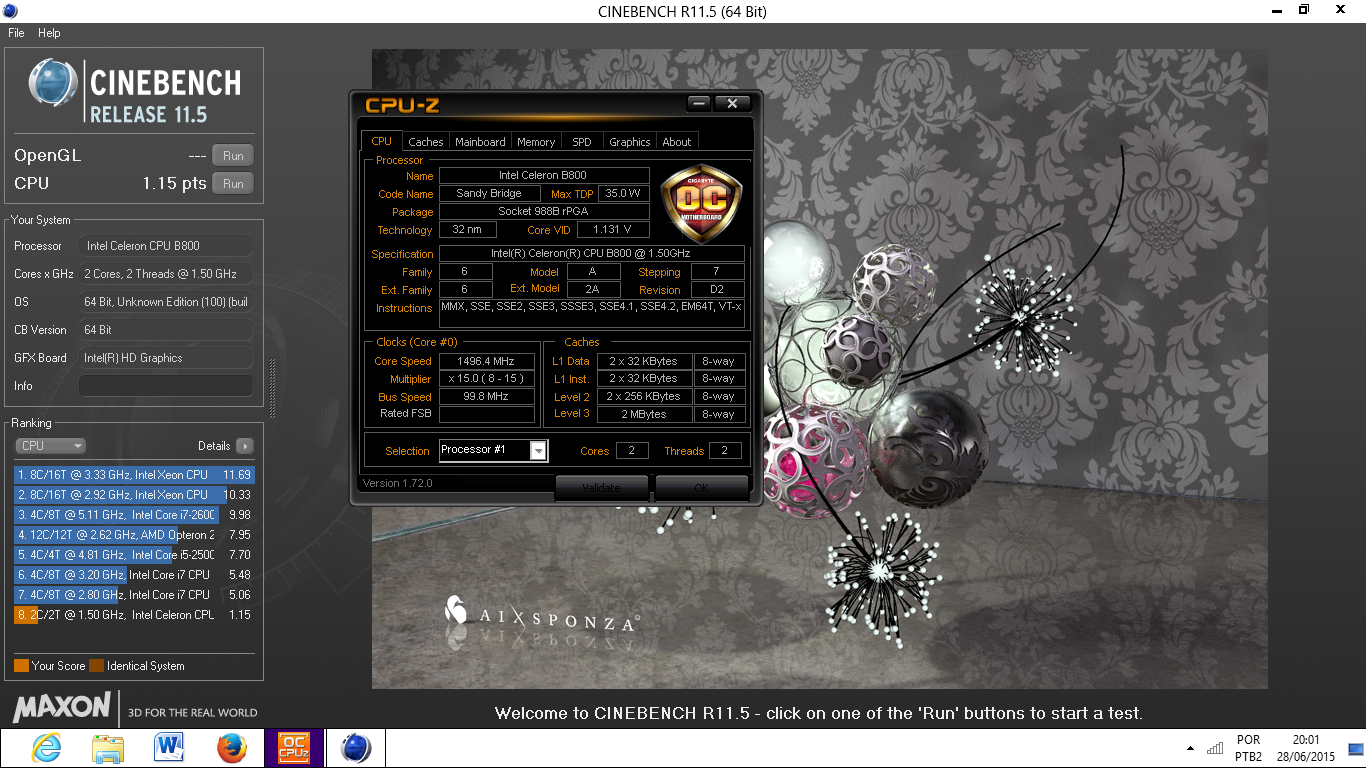
Task: Select ranking entry 4C/8T @ 2.80 GHz Core i7
Action: tap(134, 595)
